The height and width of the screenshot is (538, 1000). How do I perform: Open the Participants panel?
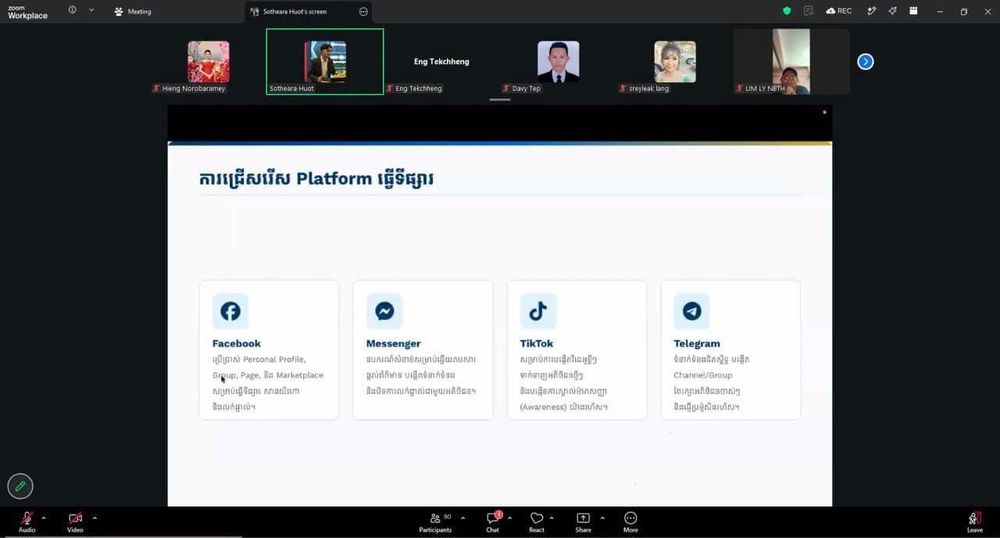tap(436, 522)
